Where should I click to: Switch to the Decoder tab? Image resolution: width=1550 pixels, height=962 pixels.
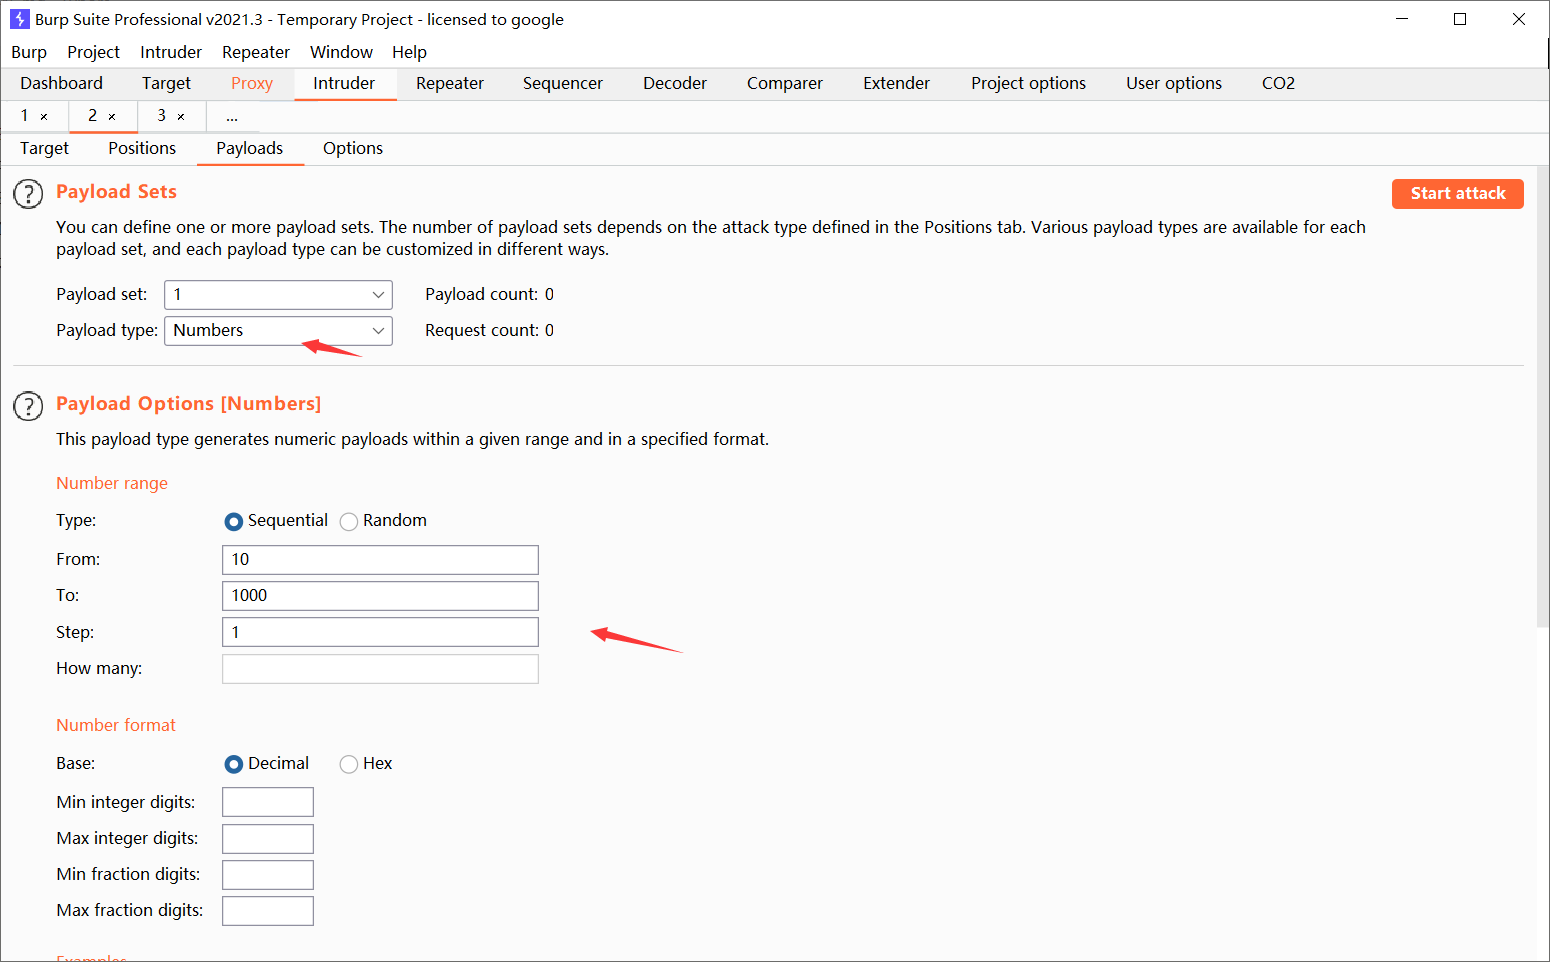pos(675,83)
